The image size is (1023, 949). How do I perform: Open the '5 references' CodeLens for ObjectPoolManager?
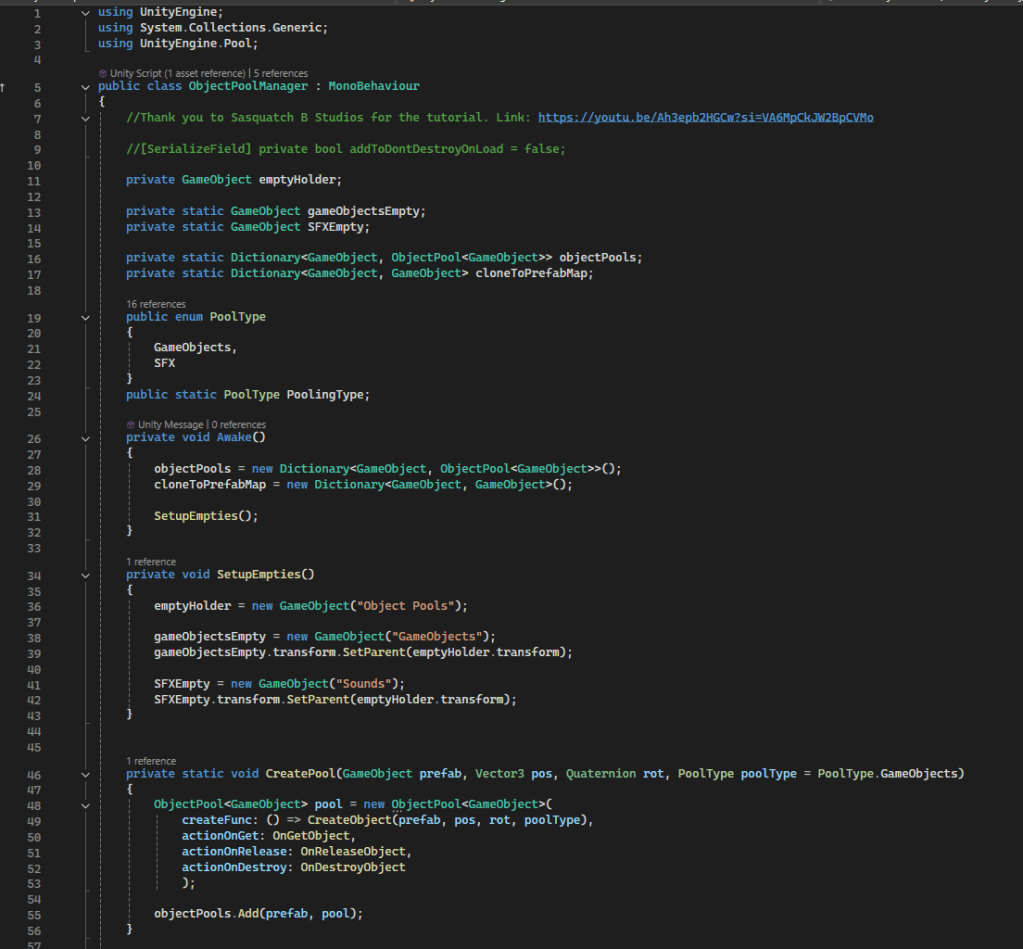[281, 74]
